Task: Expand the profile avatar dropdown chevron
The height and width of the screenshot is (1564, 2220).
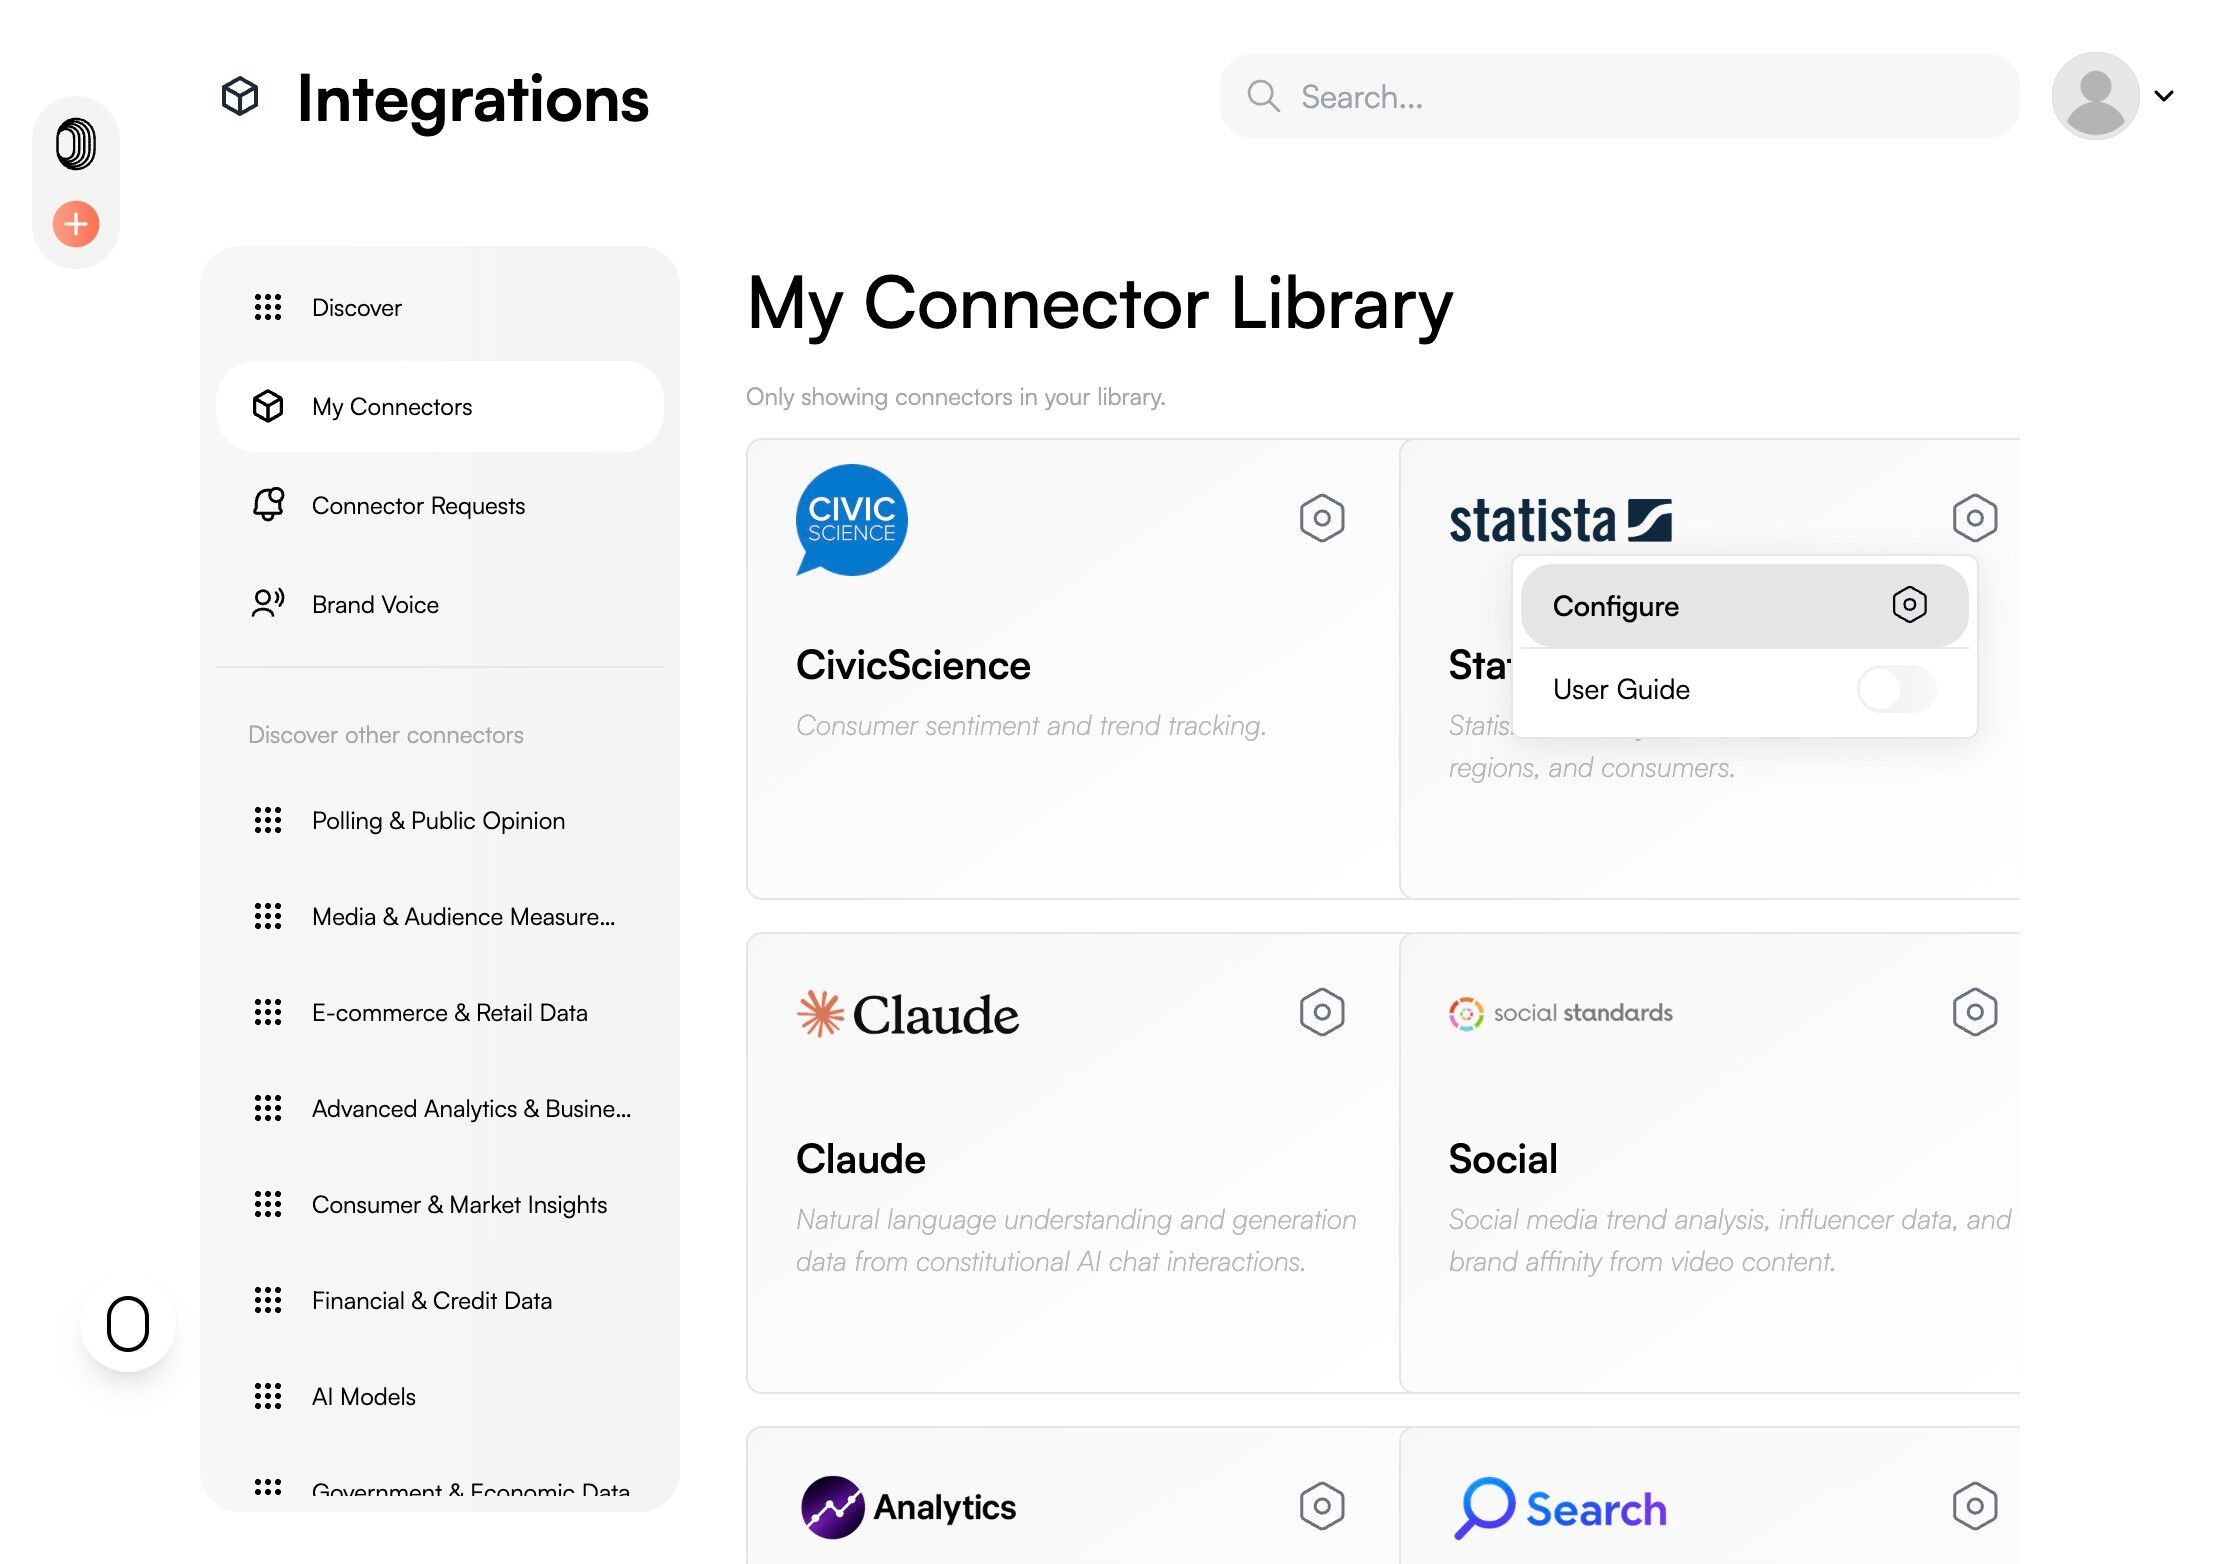Action: [2164, 96]
